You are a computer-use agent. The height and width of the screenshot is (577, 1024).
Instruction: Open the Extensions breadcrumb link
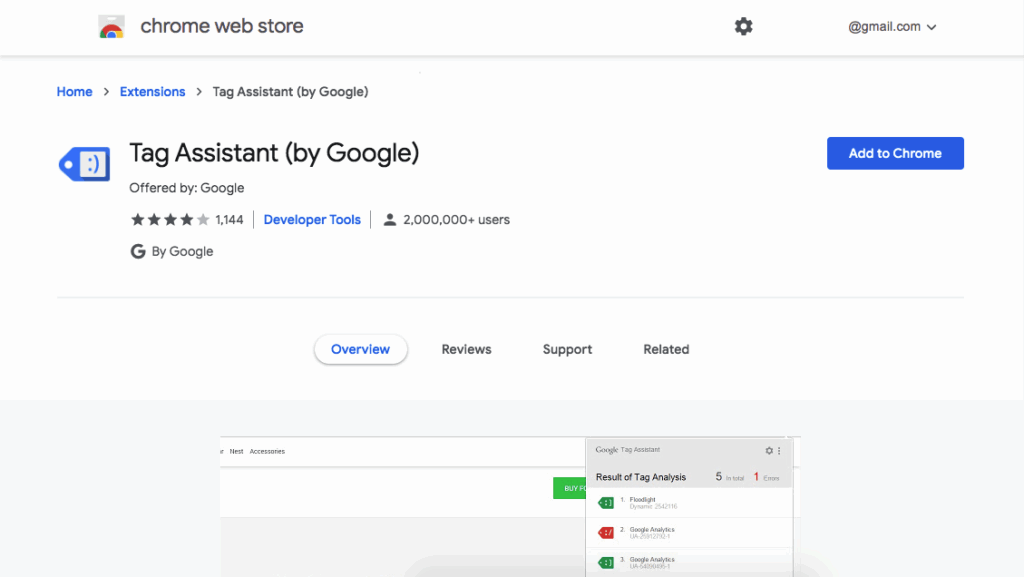pos(152,91)
